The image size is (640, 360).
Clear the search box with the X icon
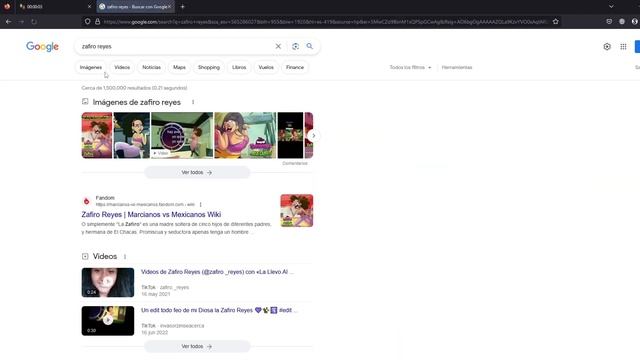pyautogui.click(x=278, y=47)
